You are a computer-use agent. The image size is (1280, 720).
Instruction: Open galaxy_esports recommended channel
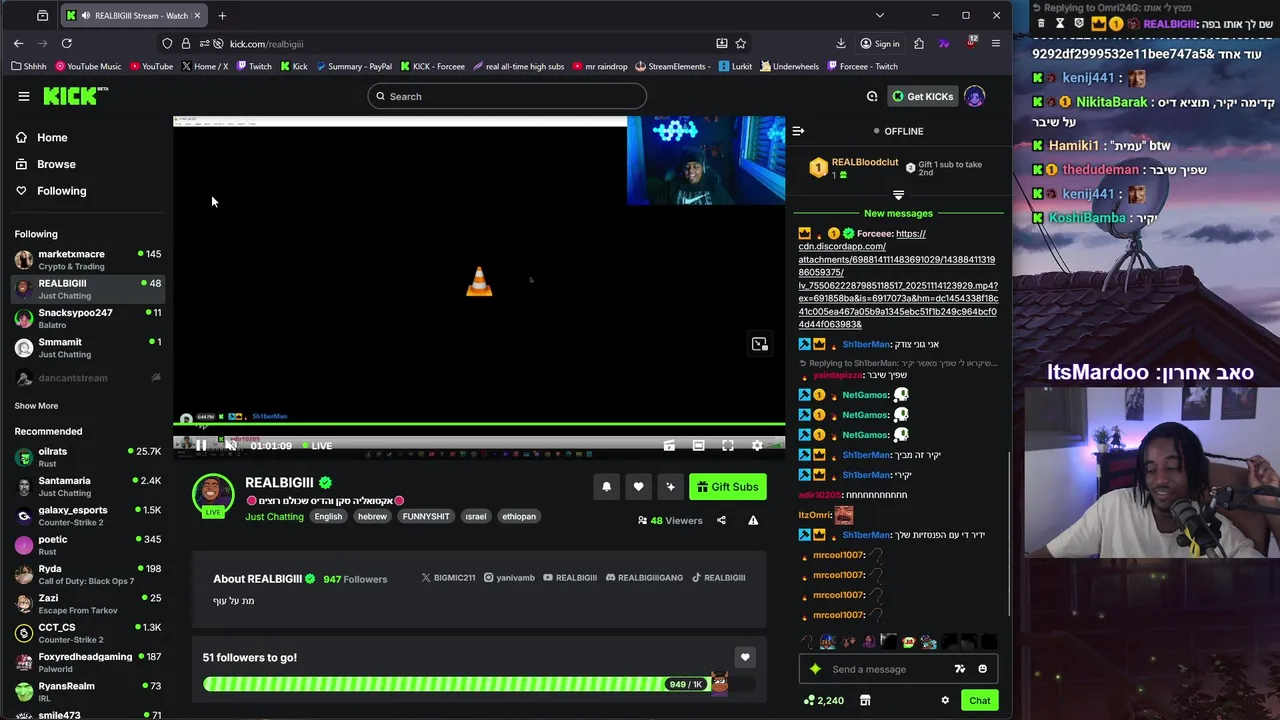coord(88,515)
